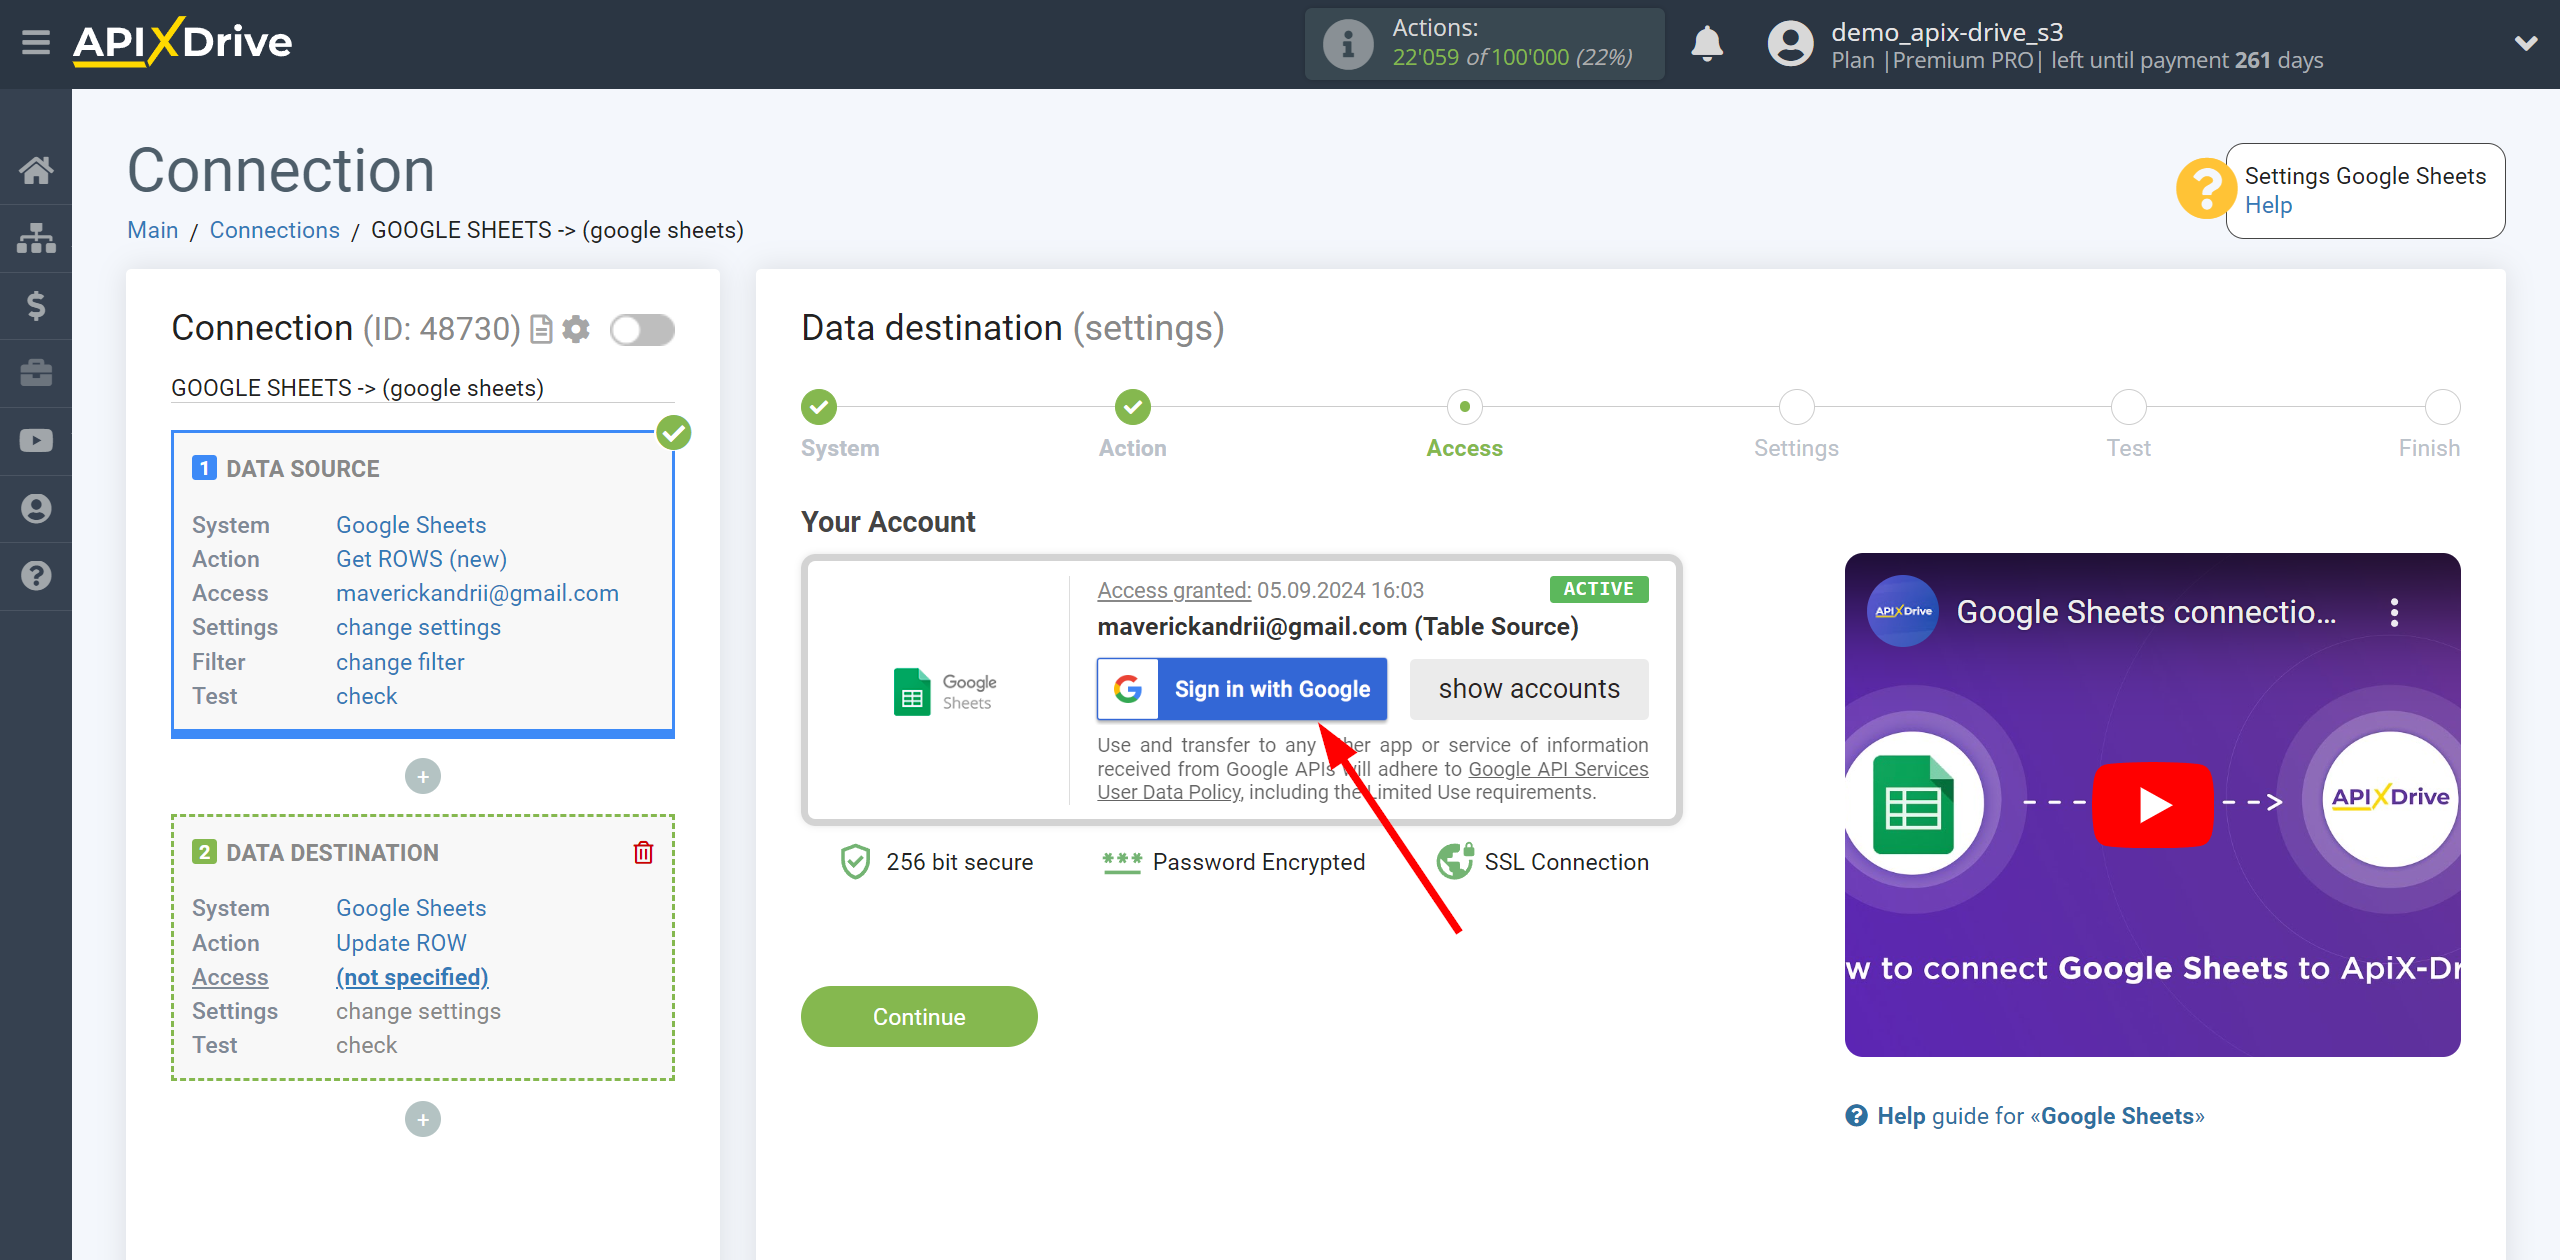Expand the demo_apix-drive_s3 account dropdown

pos(2527,44)
